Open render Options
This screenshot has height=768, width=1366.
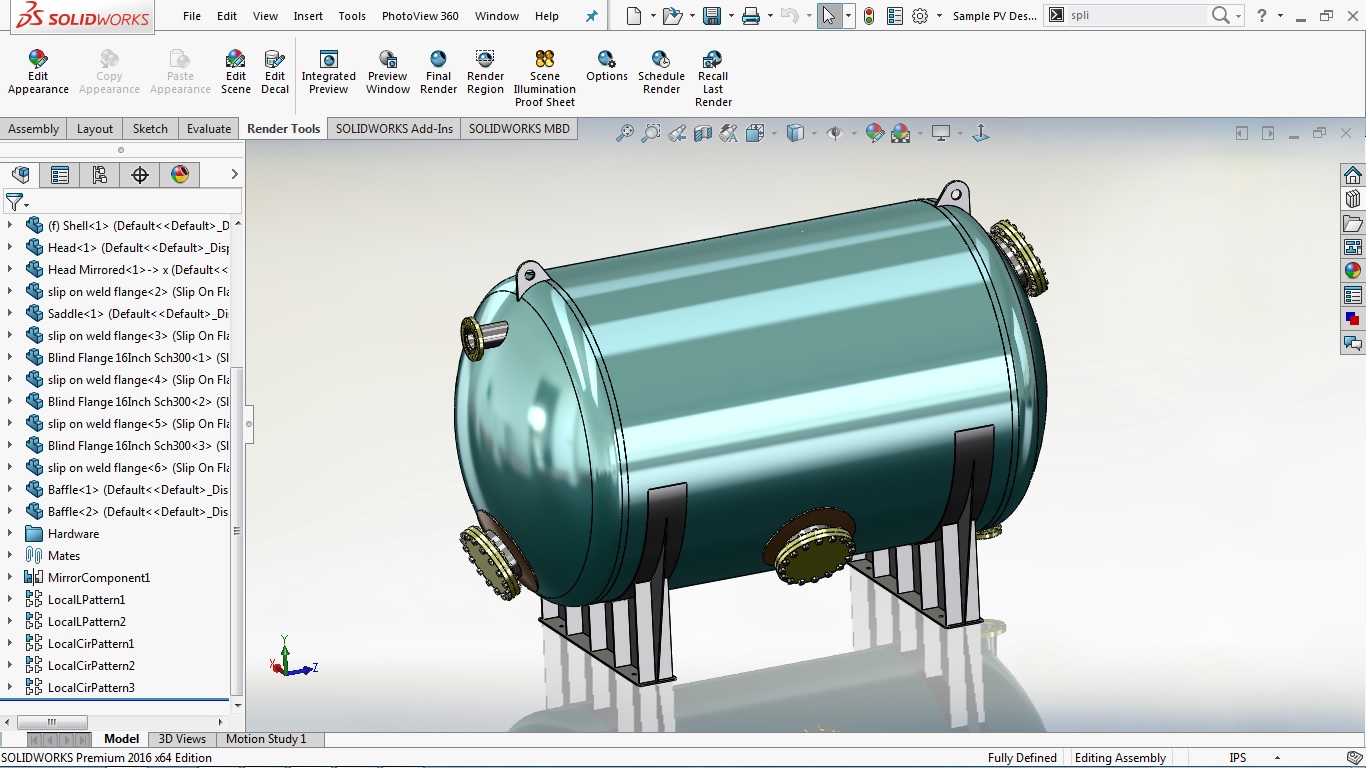coord(607,66)
